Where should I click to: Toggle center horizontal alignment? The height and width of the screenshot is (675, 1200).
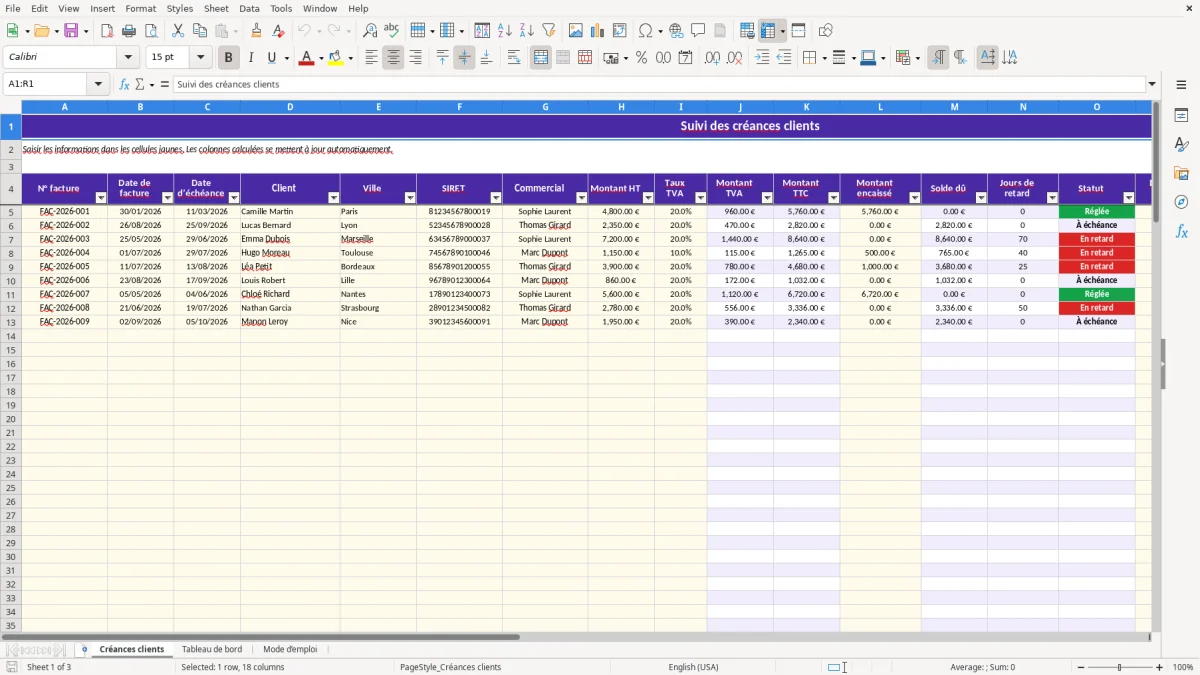[x=393, y=58]
